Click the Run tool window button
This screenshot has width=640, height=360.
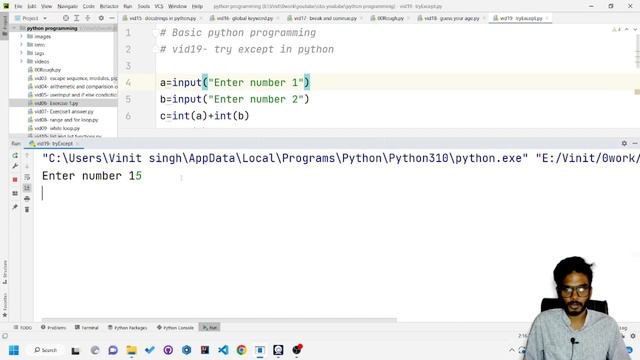coord(210,327)
